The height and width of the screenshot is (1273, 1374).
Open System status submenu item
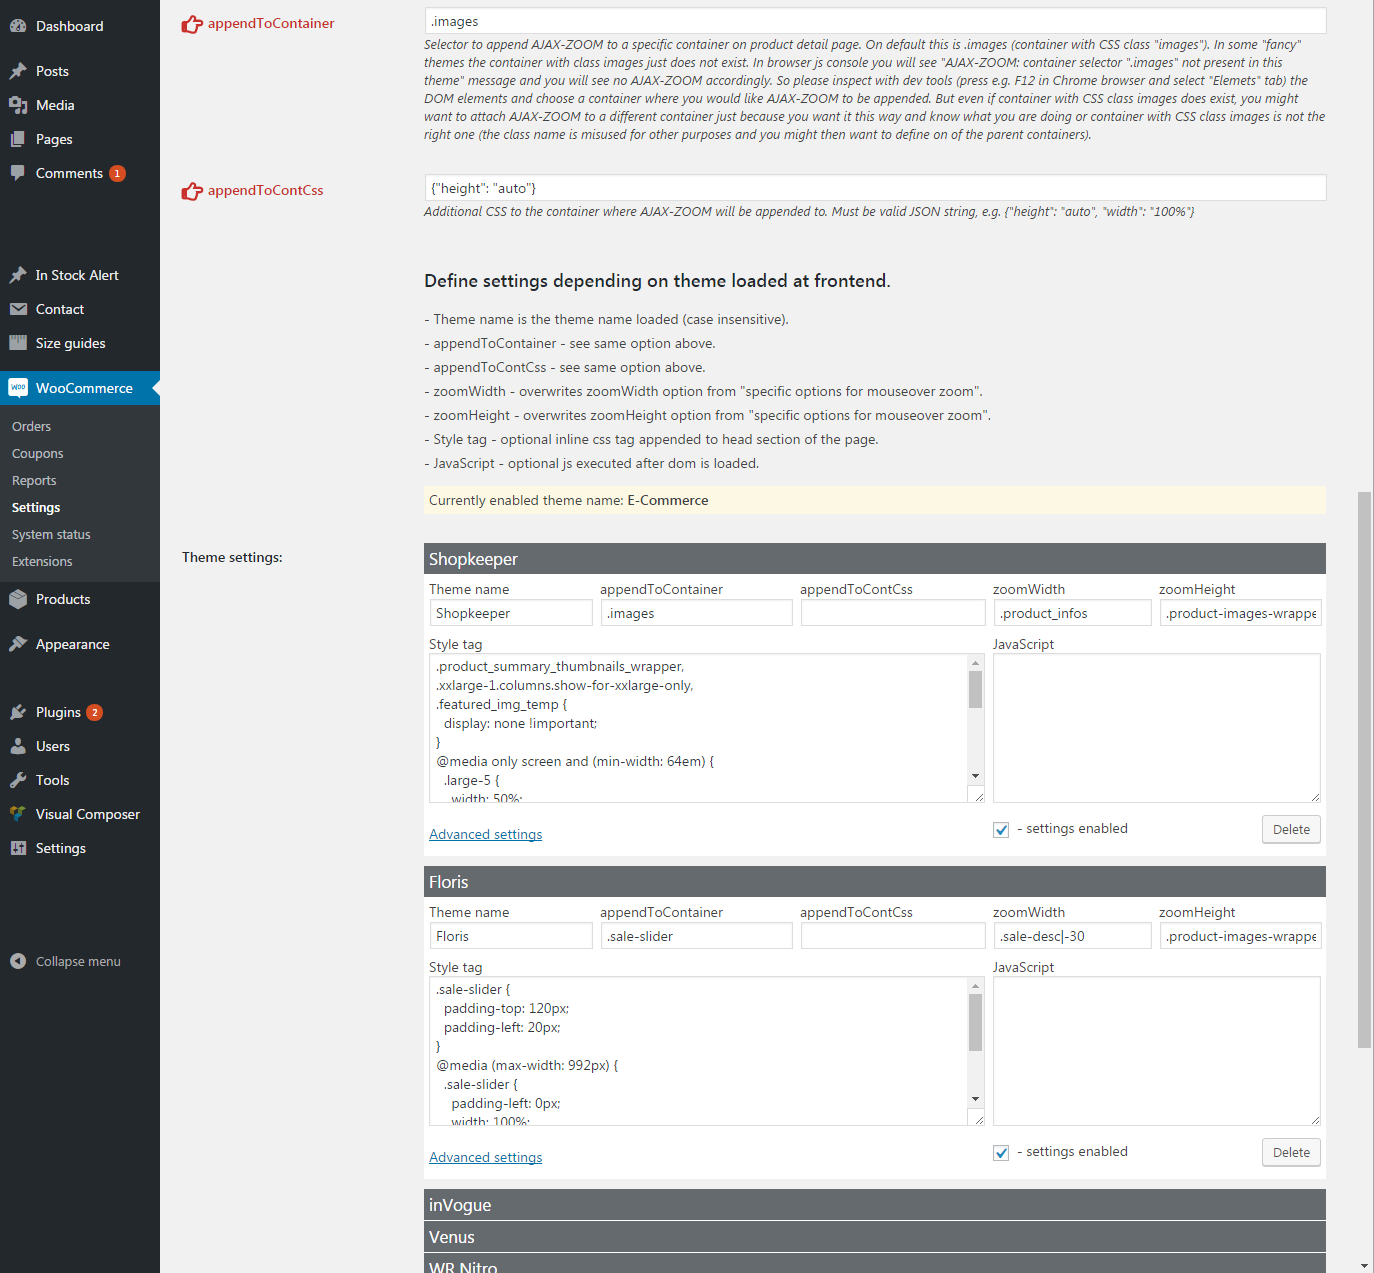click(51, 534)
